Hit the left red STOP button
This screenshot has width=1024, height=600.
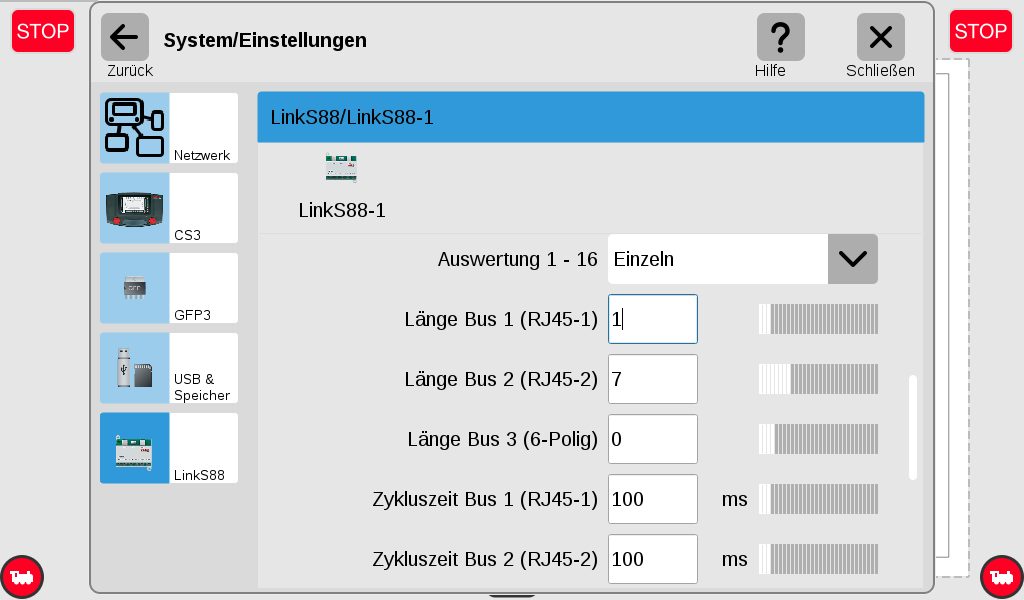point(43,31)
